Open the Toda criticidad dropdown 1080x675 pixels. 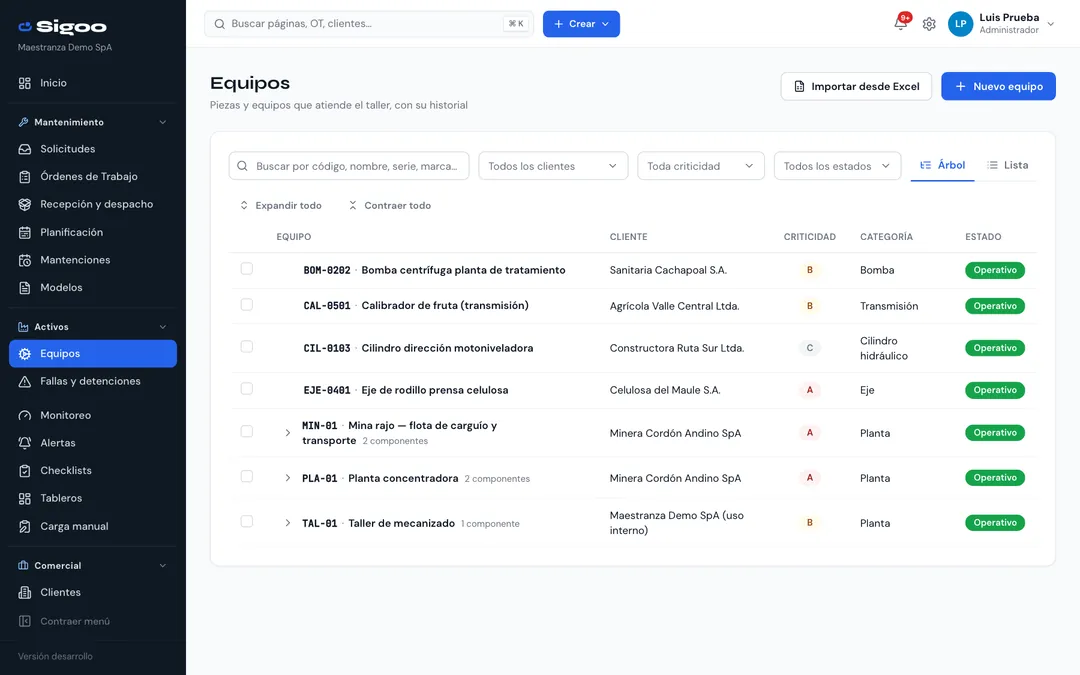click(700, 166)
